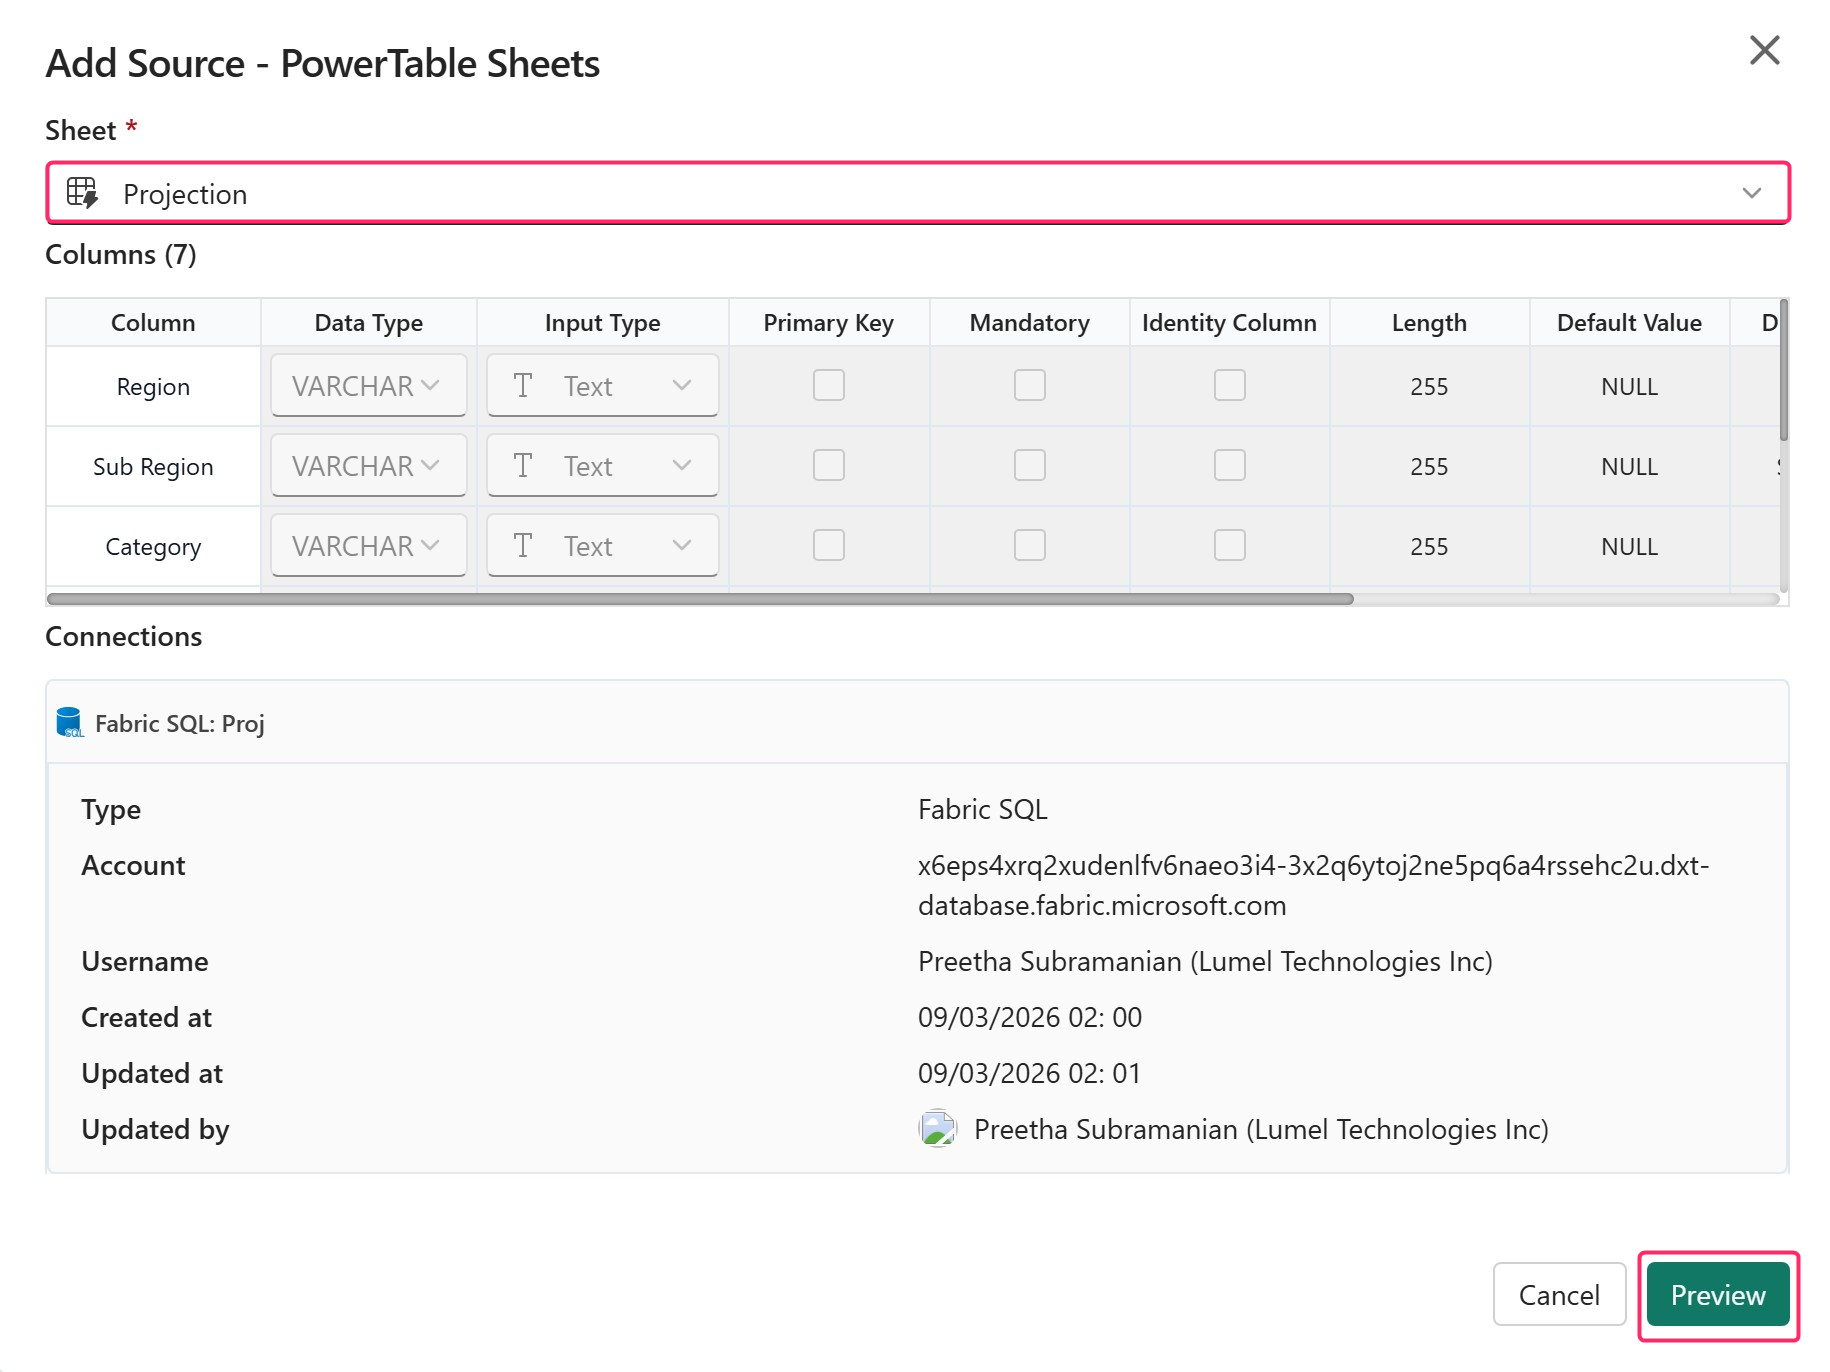The width and height of the screenshot is (1830, 1372).
Task: Click the horizontal scrollbar under the columns table
Action: pyautogui.click(x=700, y=599)
